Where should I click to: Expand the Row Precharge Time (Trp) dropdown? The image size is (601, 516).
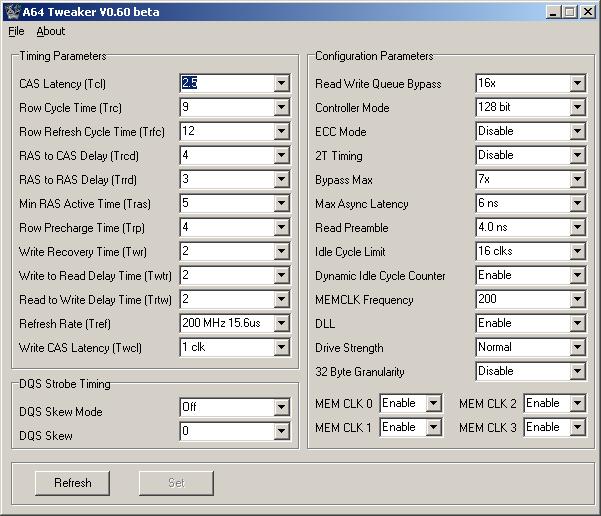pos(281,227)
